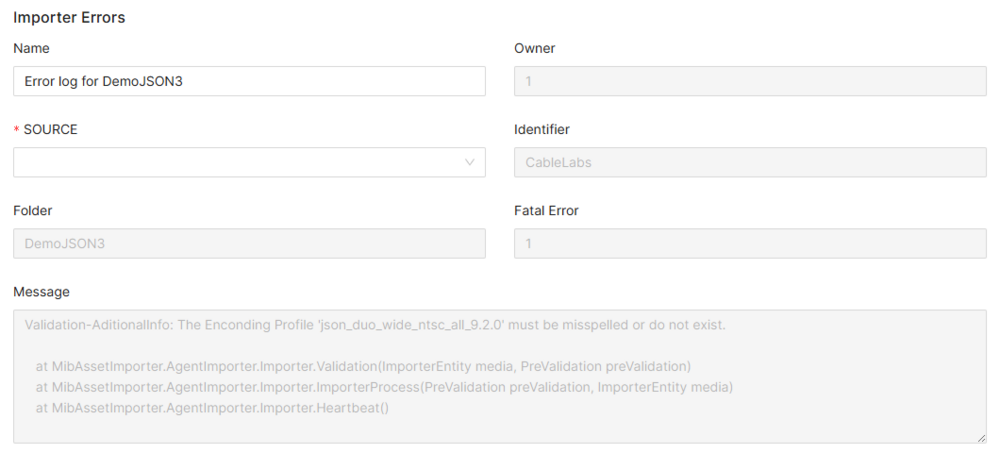This screenshot has width=1000, height=453.
Task: Click the Message label
Action: [41, 292]
